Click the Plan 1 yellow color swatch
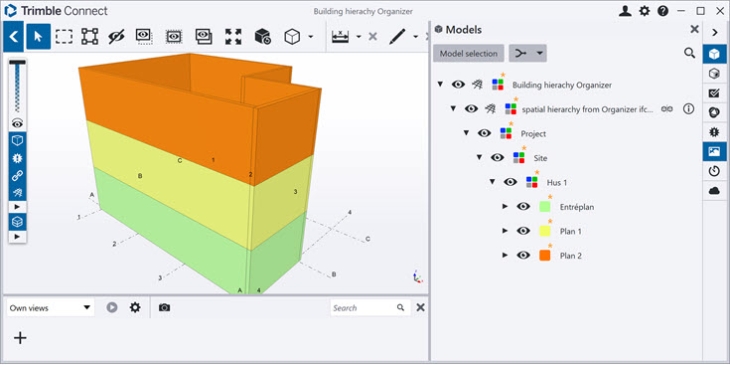The width and height of the screenshot is (730, 365). 545,231
